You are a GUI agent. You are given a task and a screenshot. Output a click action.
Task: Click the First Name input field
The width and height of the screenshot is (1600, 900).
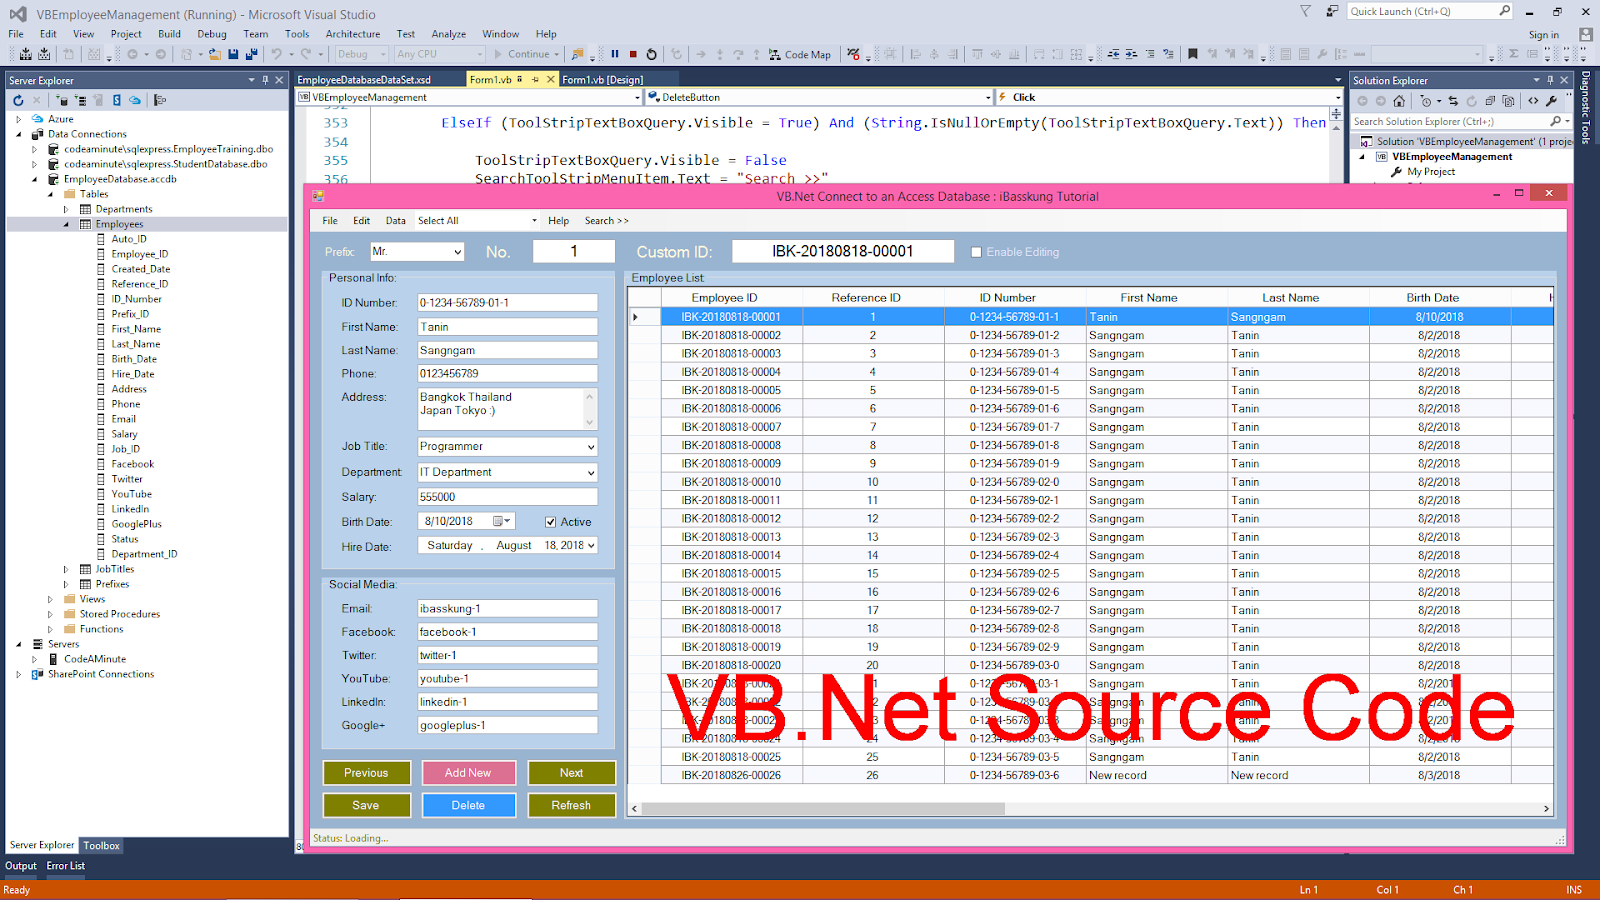pos(507,327)
